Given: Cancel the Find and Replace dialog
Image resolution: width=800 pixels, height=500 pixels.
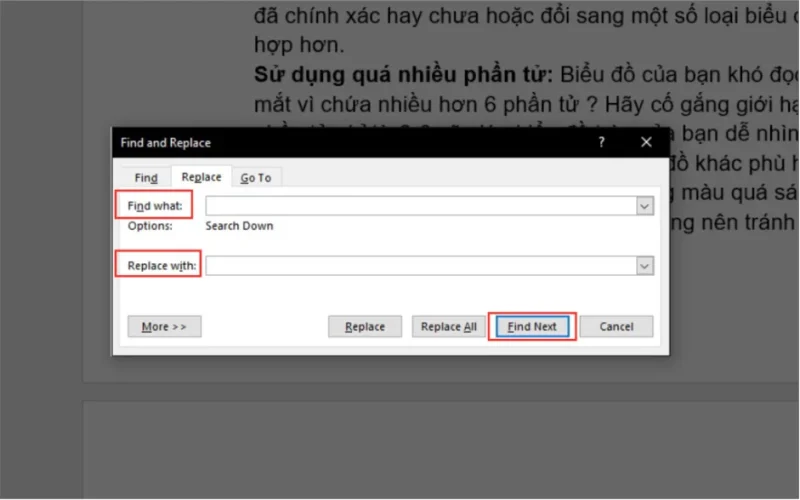Looking at the screenshot, I should coord(616,327).
